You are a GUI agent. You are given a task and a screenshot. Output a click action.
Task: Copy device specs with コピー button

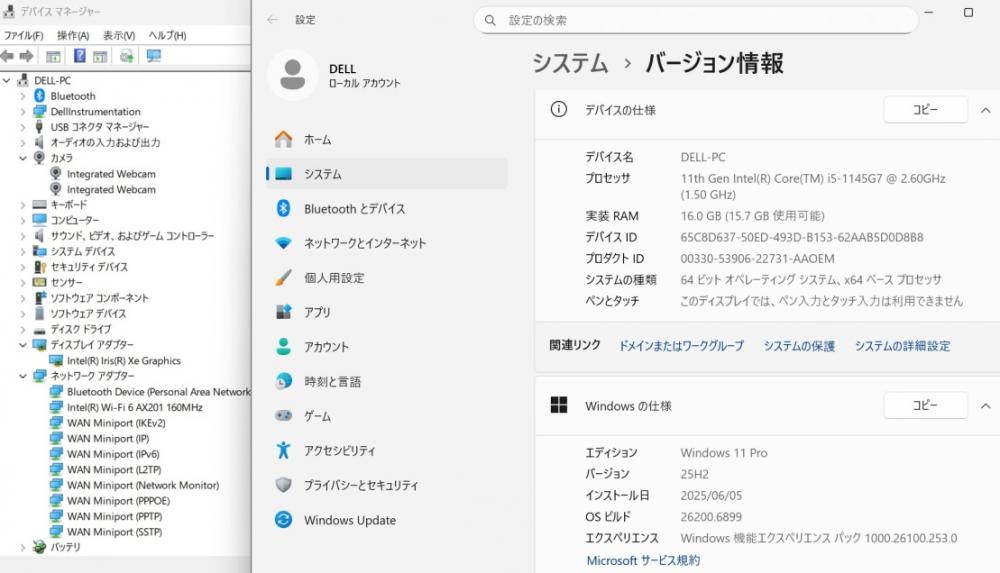tap(925, 110)
